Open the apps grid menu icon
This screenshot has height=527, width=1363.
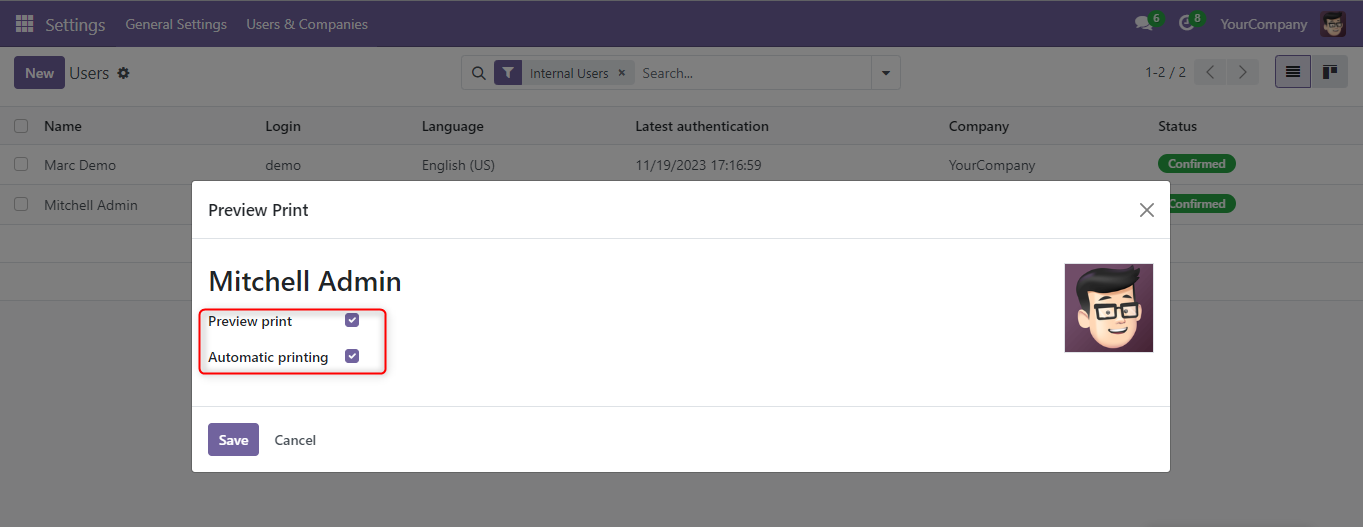pos(24,24)
